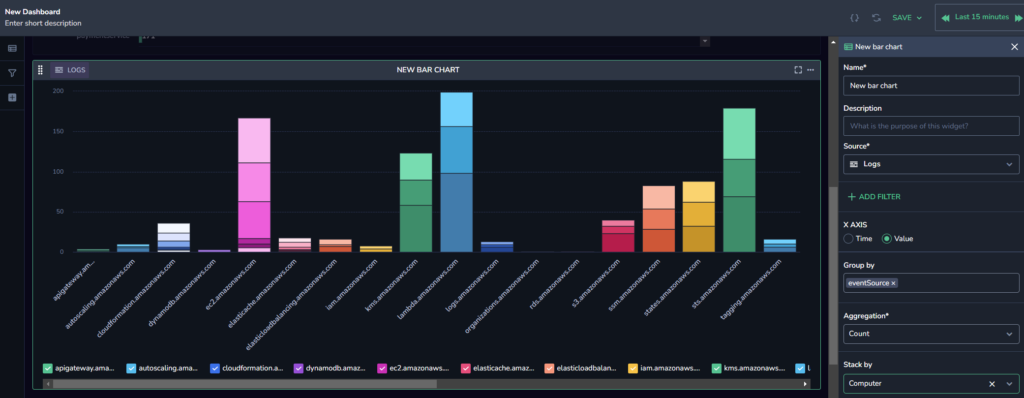The width and height of the screenshot is (1024, 398).
Task: Click the green table icon beside panel title
Action: (848, 47)
